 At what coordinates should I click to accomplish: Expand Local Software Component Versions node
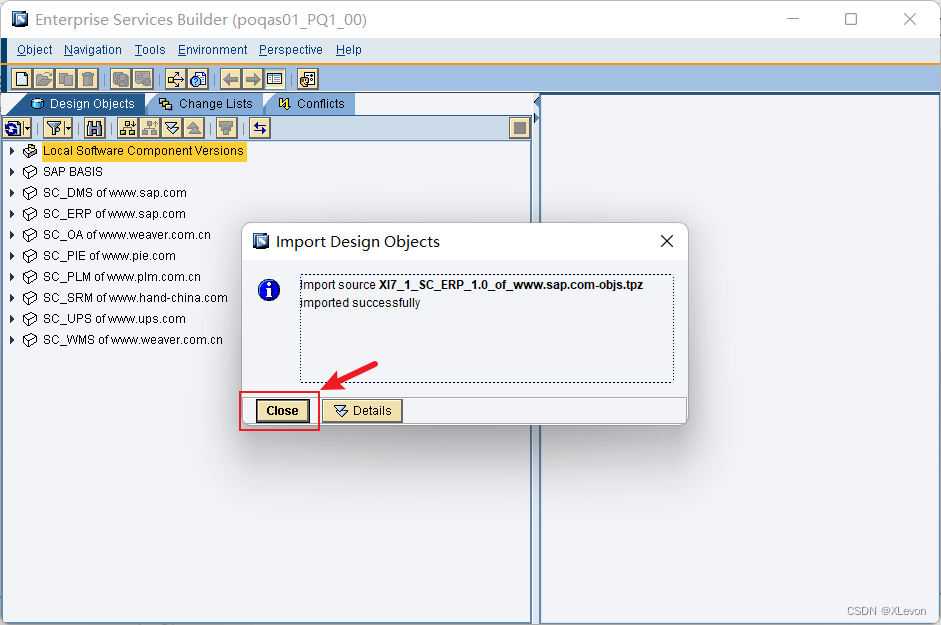[12, 151]
